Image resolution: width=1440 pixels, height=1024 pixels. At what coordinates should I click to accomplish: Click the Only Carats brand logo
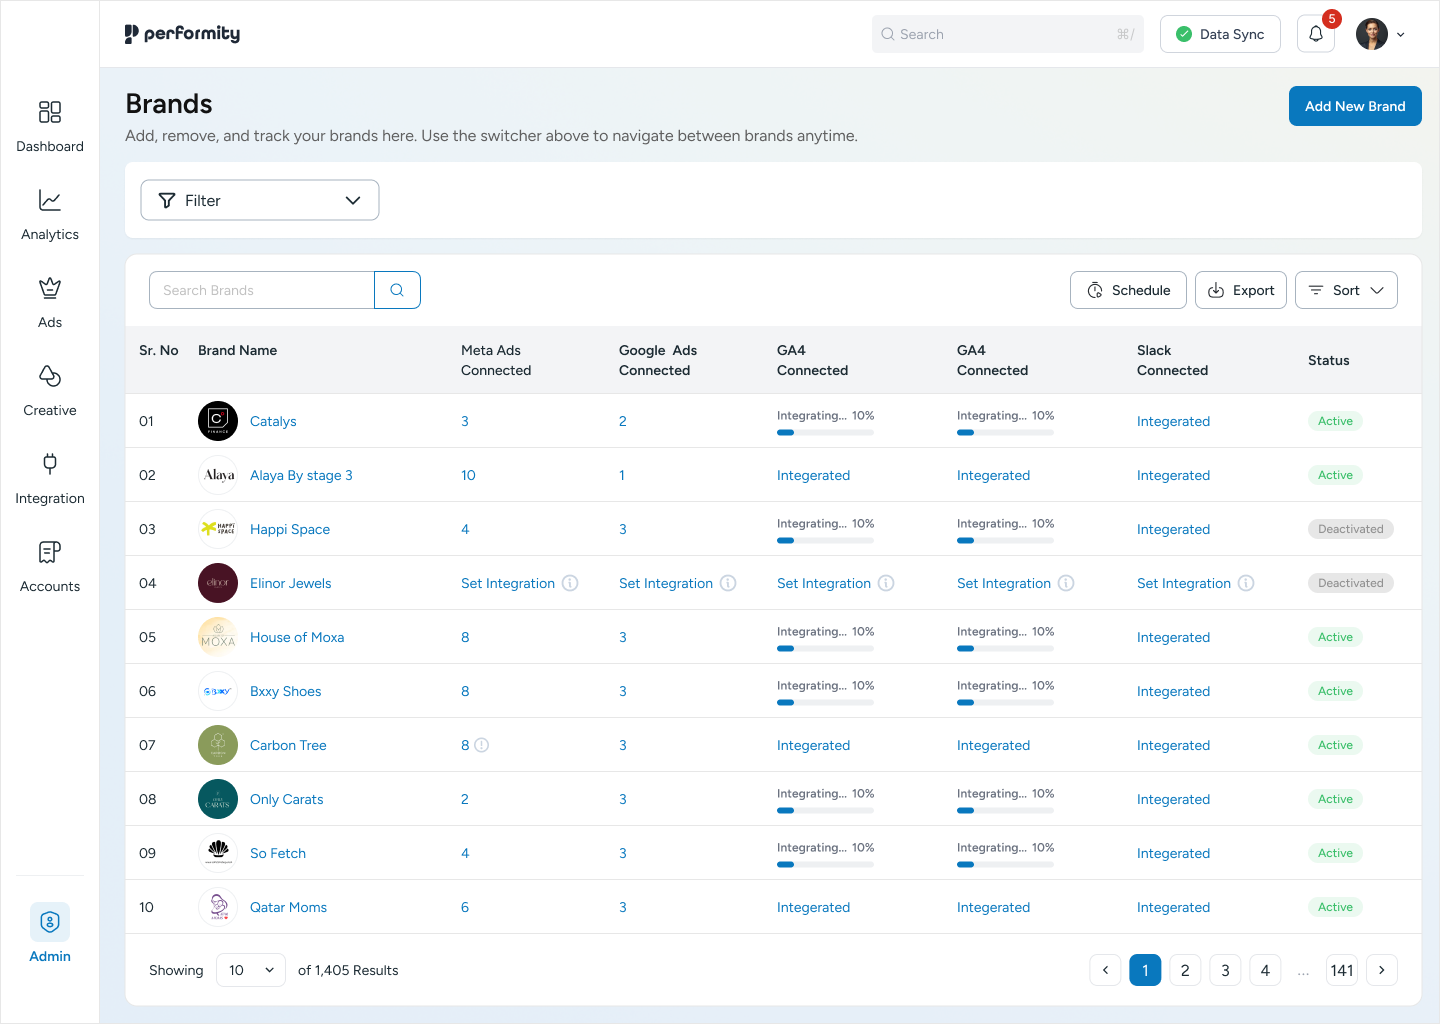pyautogui.click(x=218, y=799)
